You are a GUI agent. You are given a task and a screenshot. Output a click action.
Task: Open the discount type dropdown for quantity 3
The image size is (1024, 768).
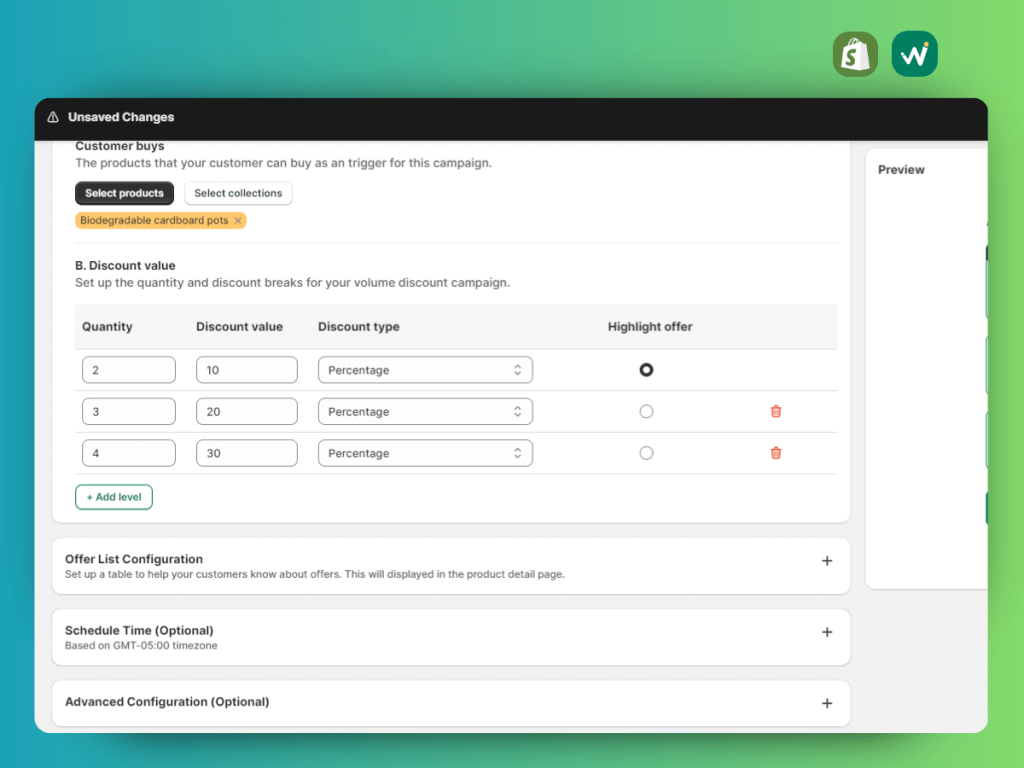click(x=425, y=411)
